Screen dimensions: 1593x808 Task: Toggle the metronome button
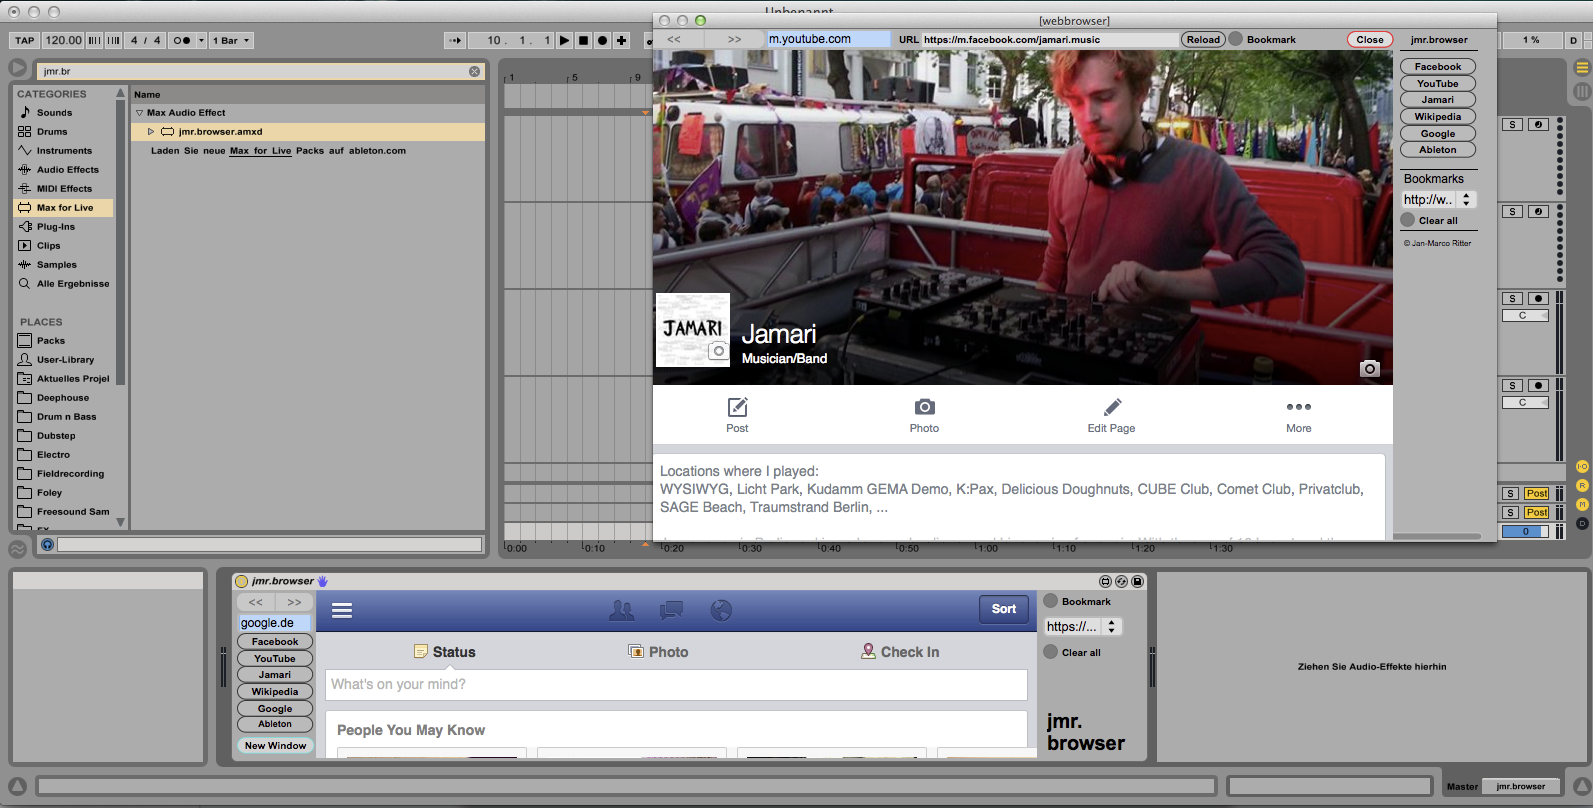tap(181, 41)
